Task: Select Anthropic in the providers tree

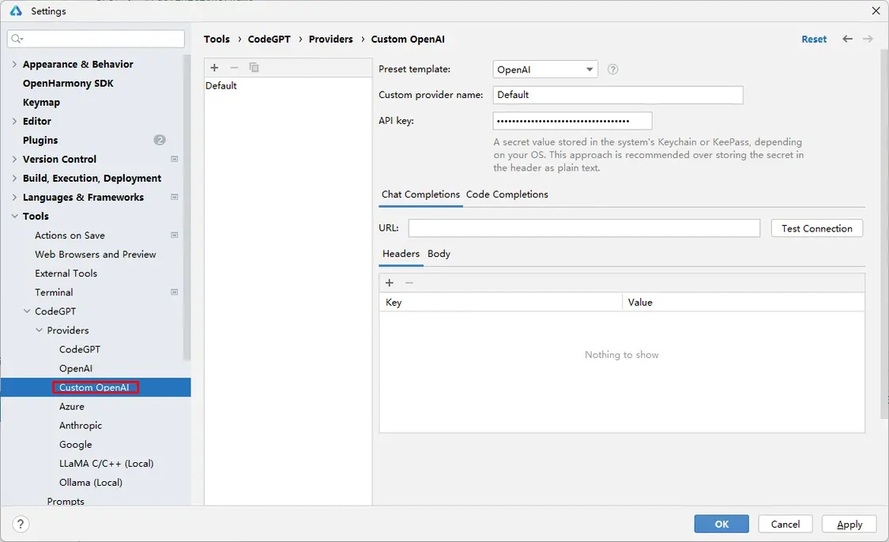Action: coord(80,426)
